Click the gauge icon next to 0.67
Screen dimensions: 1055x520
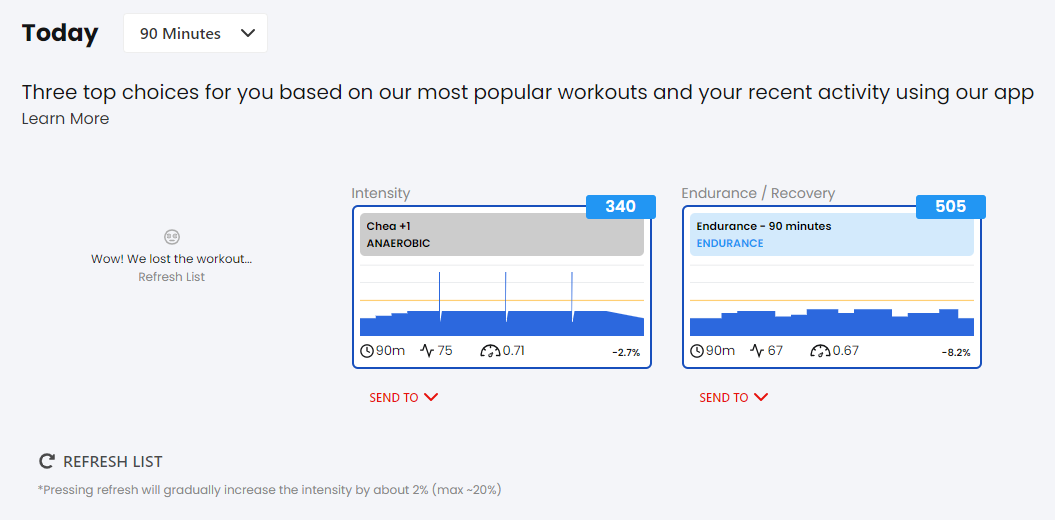(821, 350)
